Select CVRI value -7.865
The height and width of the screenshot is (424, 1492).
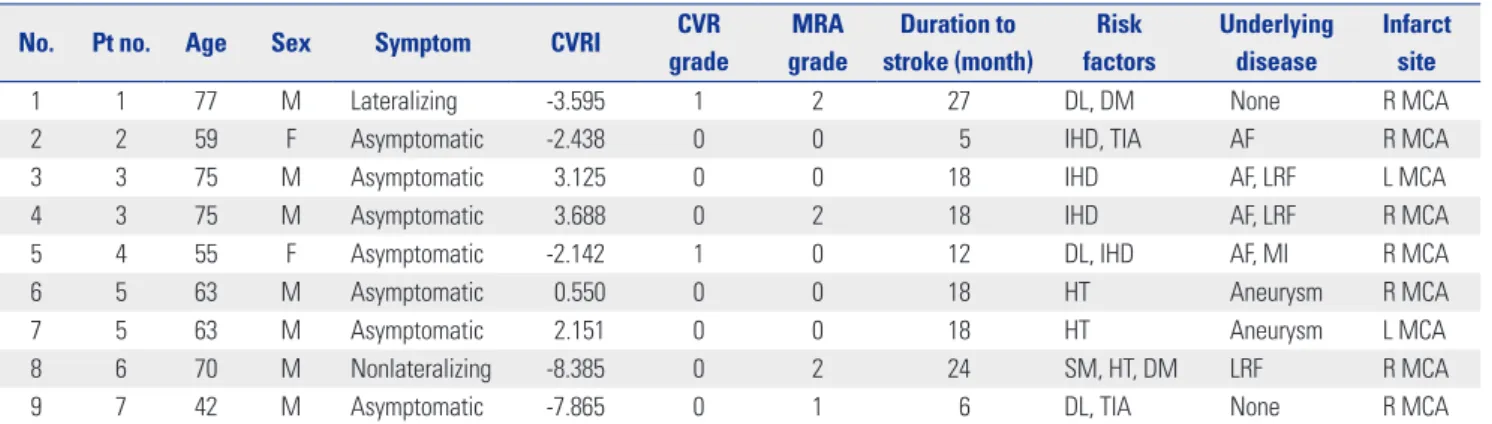coord(575,407)
